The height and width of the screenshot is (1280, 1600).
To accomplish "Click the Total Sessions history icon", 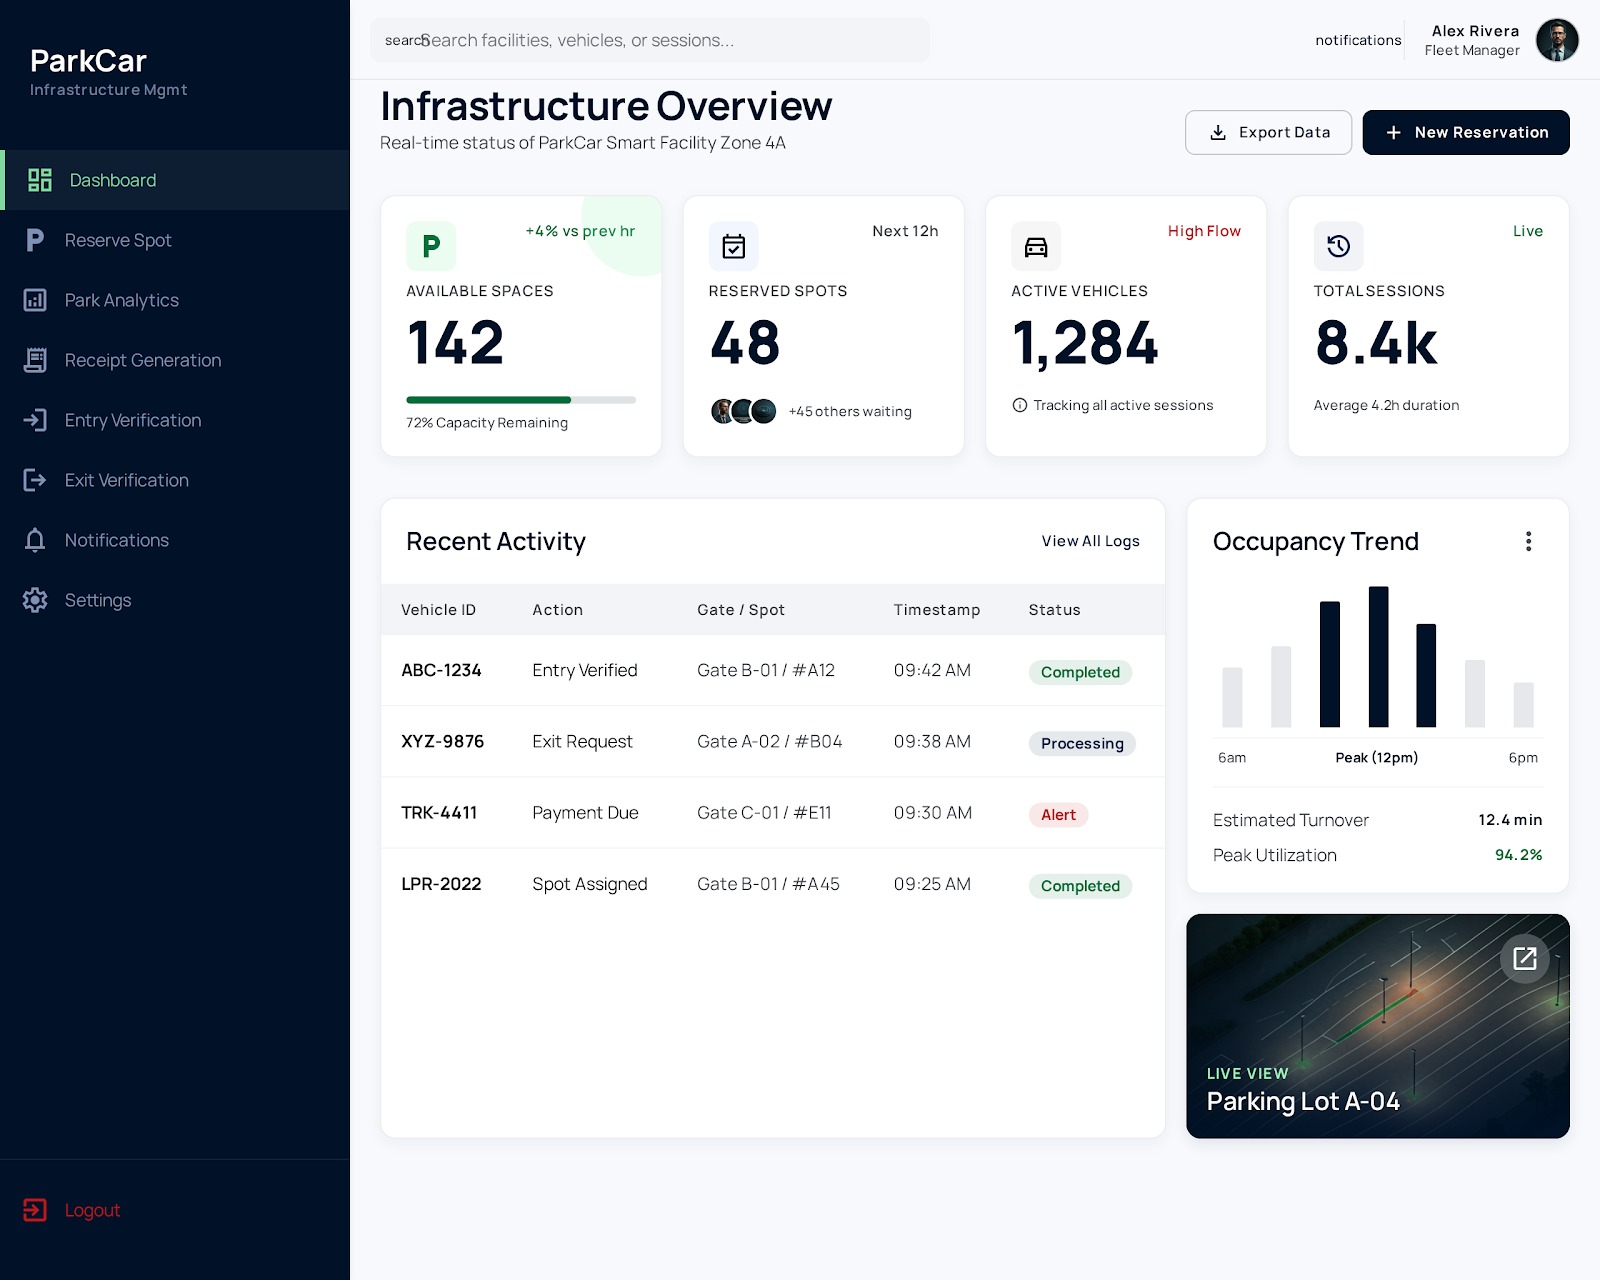I will [1338, 246].
